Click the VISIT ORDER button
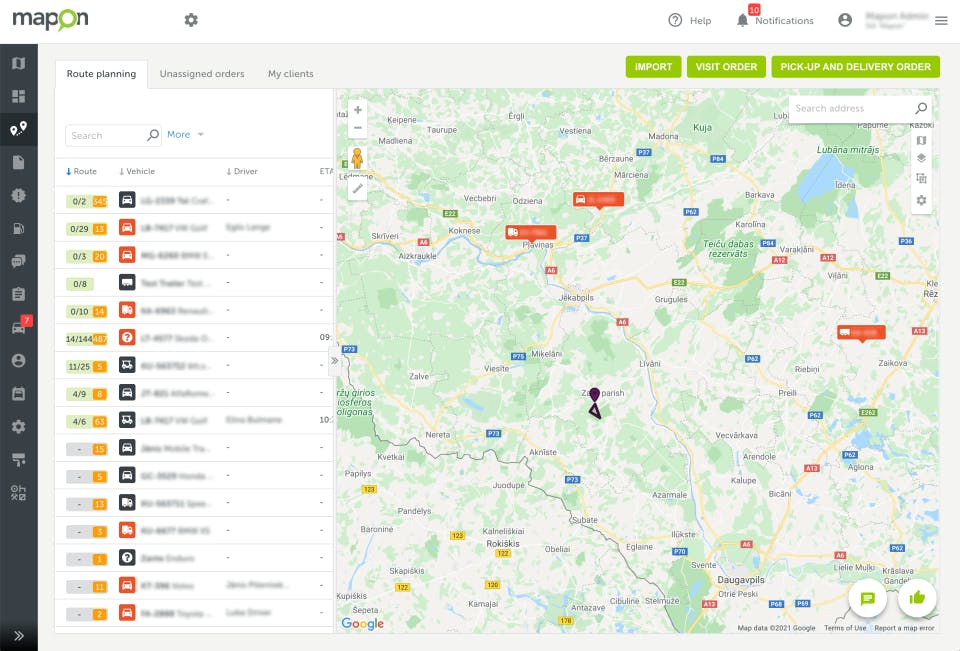Screen dimensions: 960x651 726,67
